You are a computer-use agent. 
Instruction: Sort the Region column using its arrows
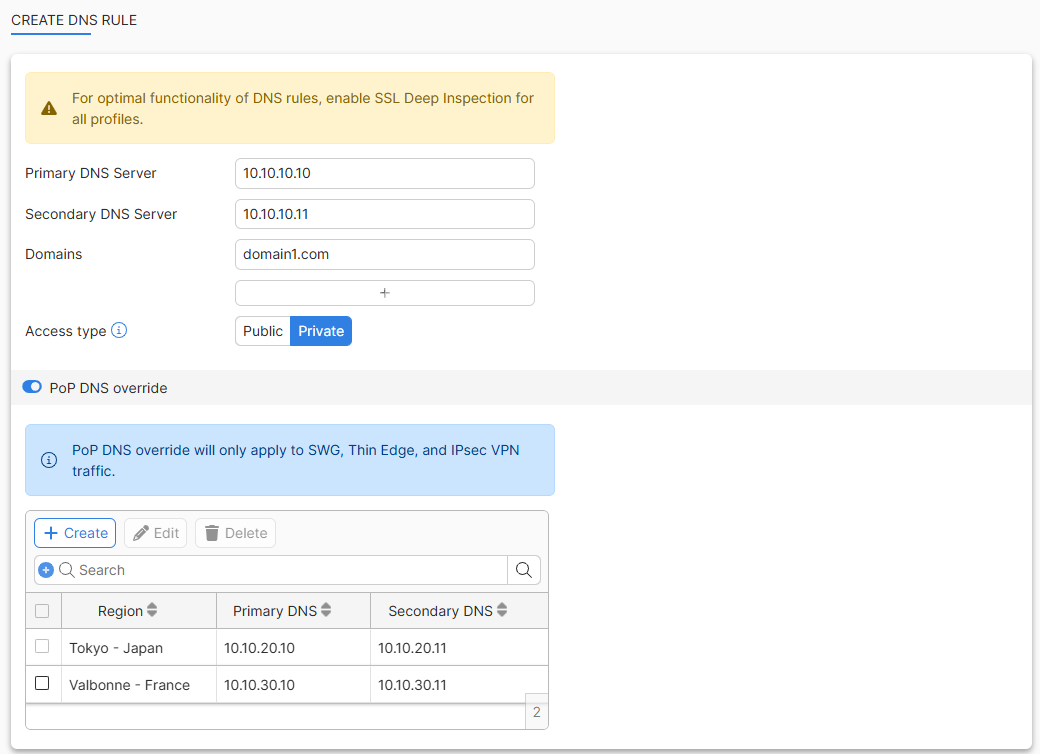[x=150, y=610]
